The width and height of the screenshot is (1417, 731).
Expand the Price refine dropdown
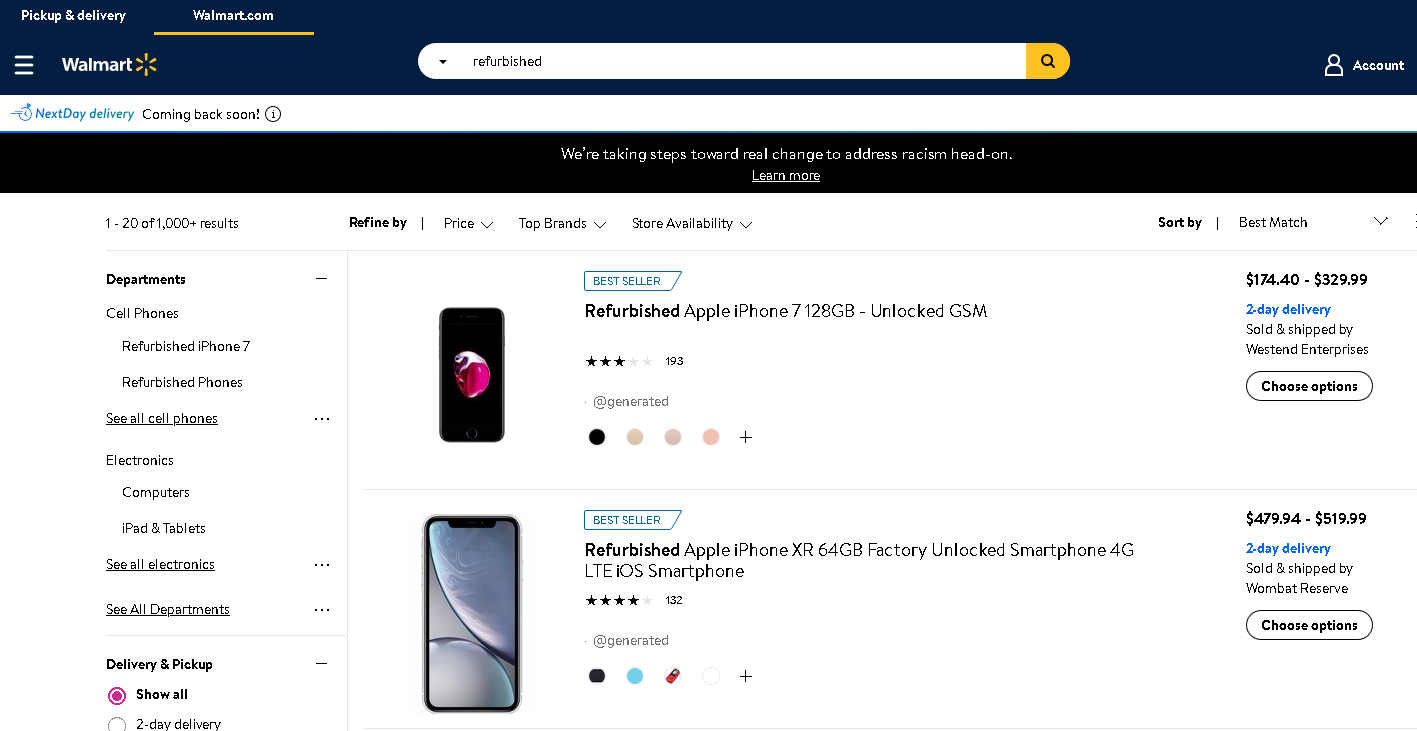[468, 223]
